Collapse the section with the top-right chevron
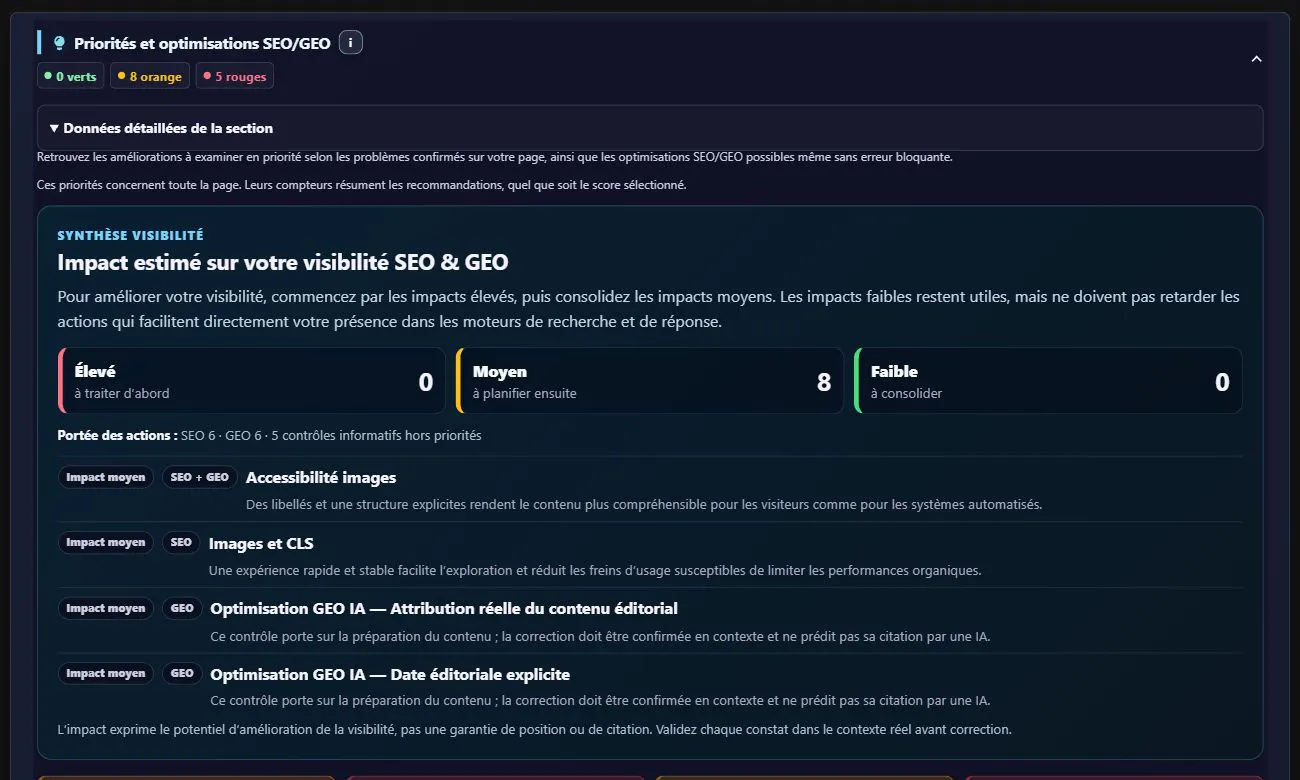This screenshot has width=1300, height=780. tap(1257, 59)
